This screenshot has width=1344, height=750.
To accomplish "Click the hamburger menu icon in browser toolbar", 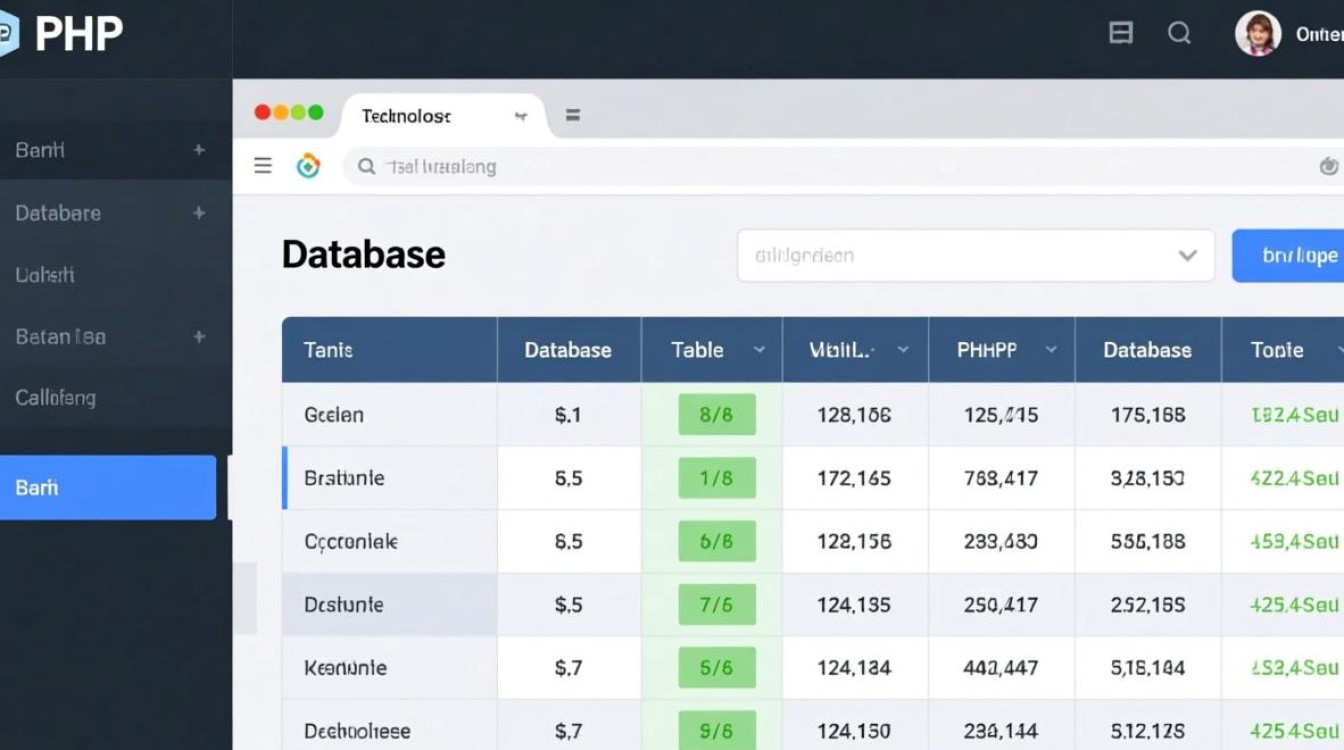I will click(x=263, y=166).
